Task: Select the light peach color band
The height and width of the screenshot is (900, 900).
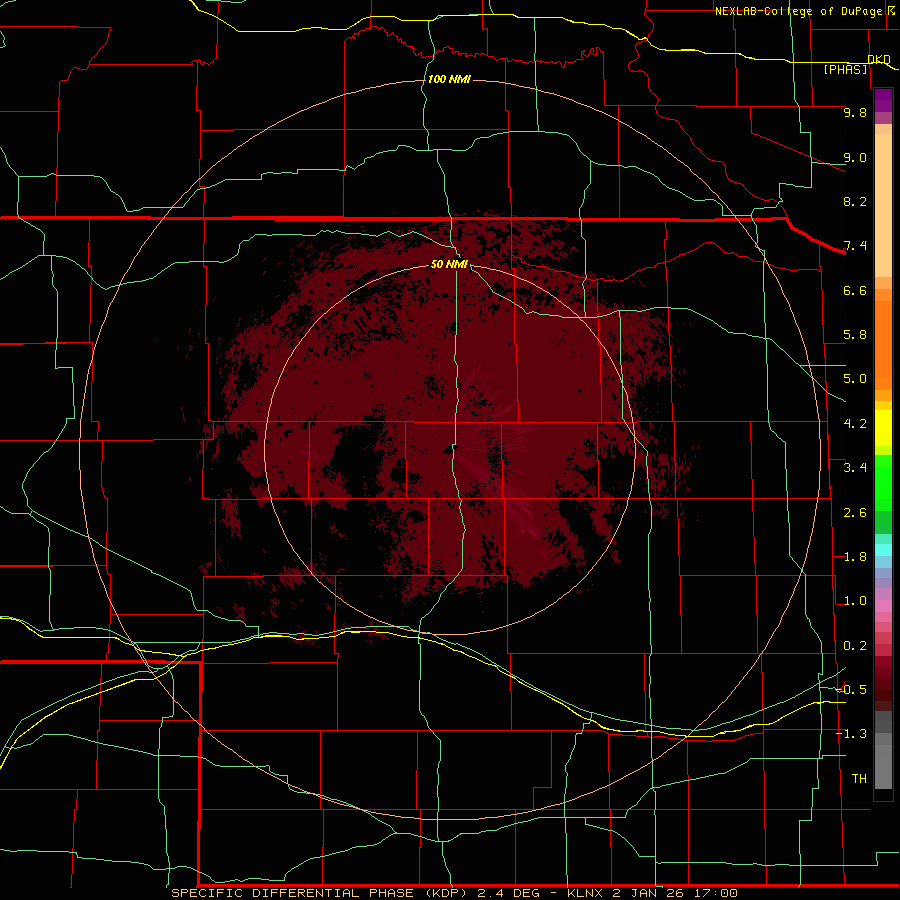Action: coord(883,205)
